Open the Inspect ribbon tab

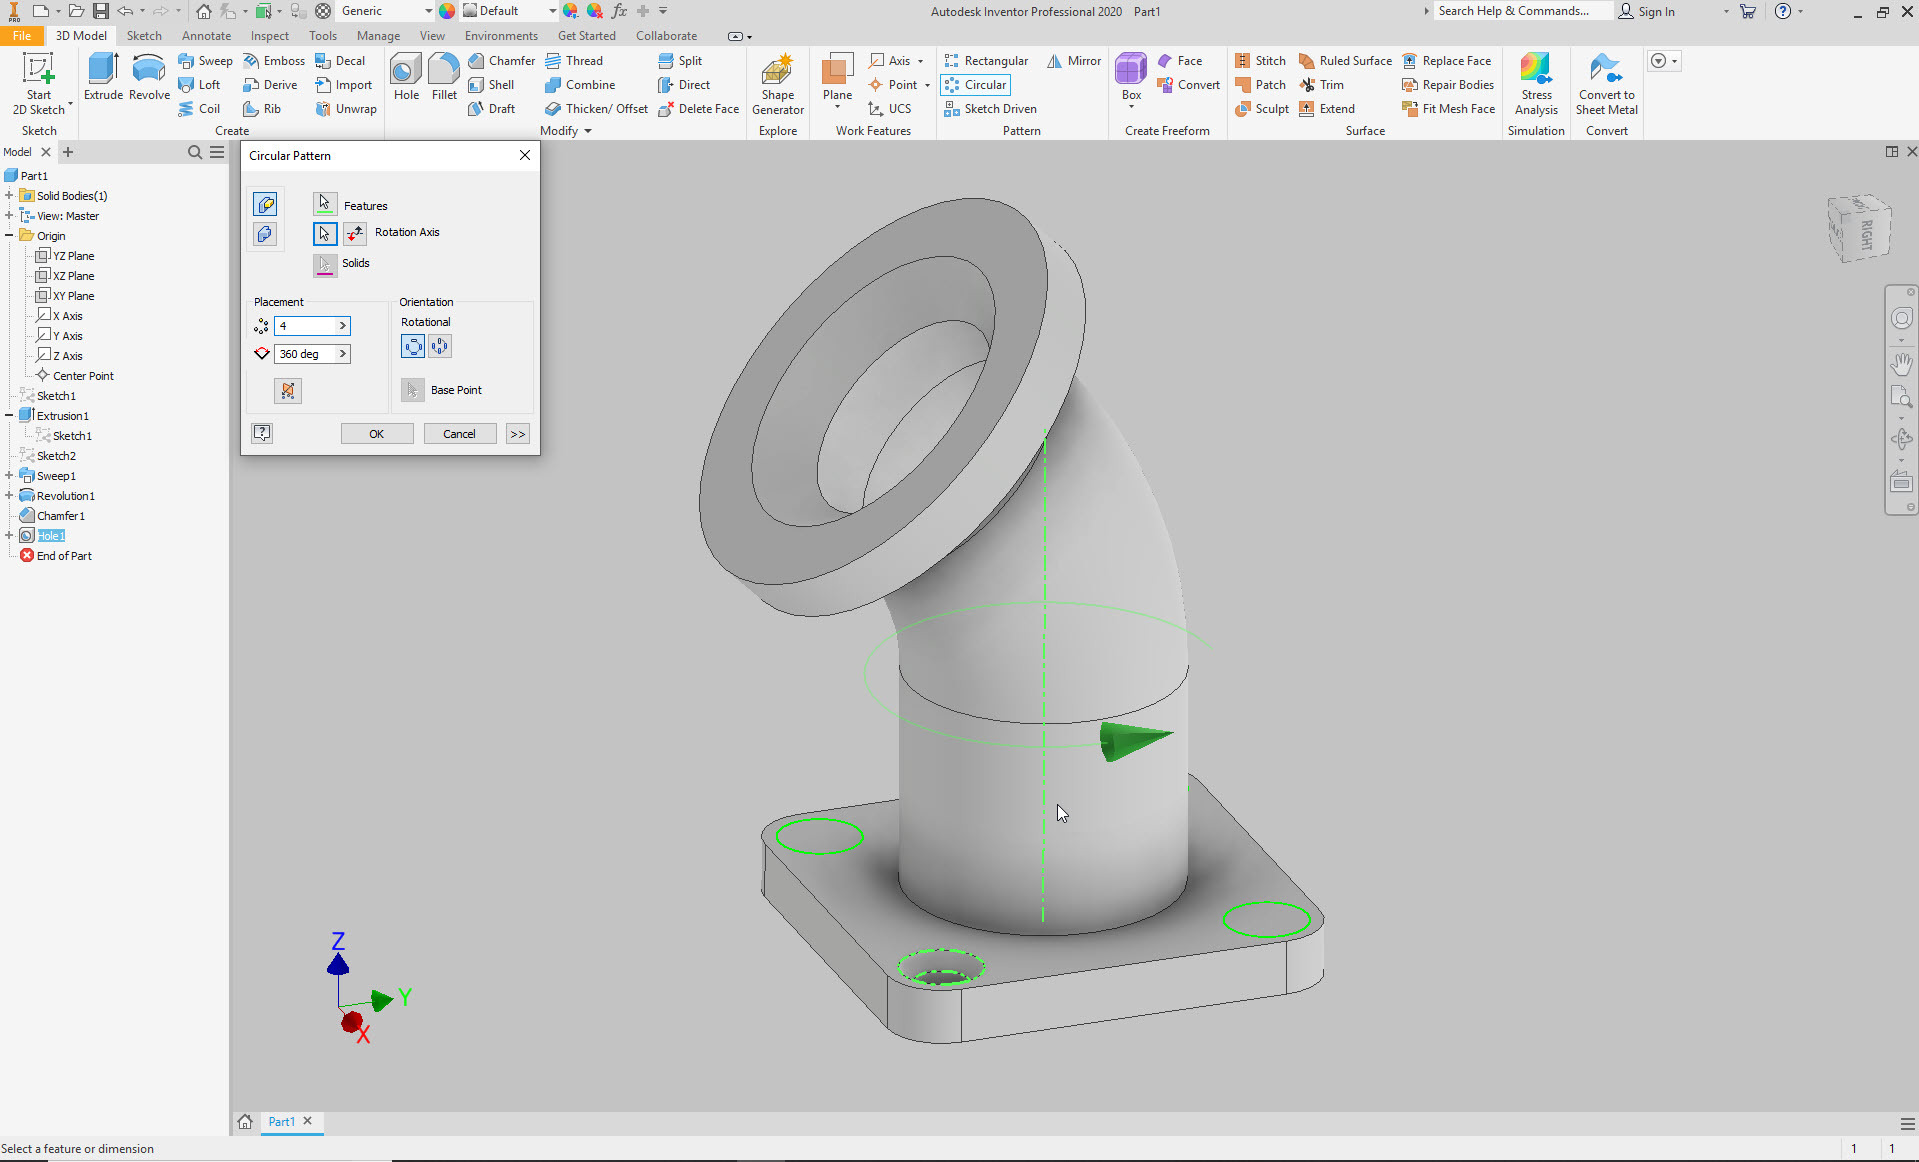click(x=270, y=36)
